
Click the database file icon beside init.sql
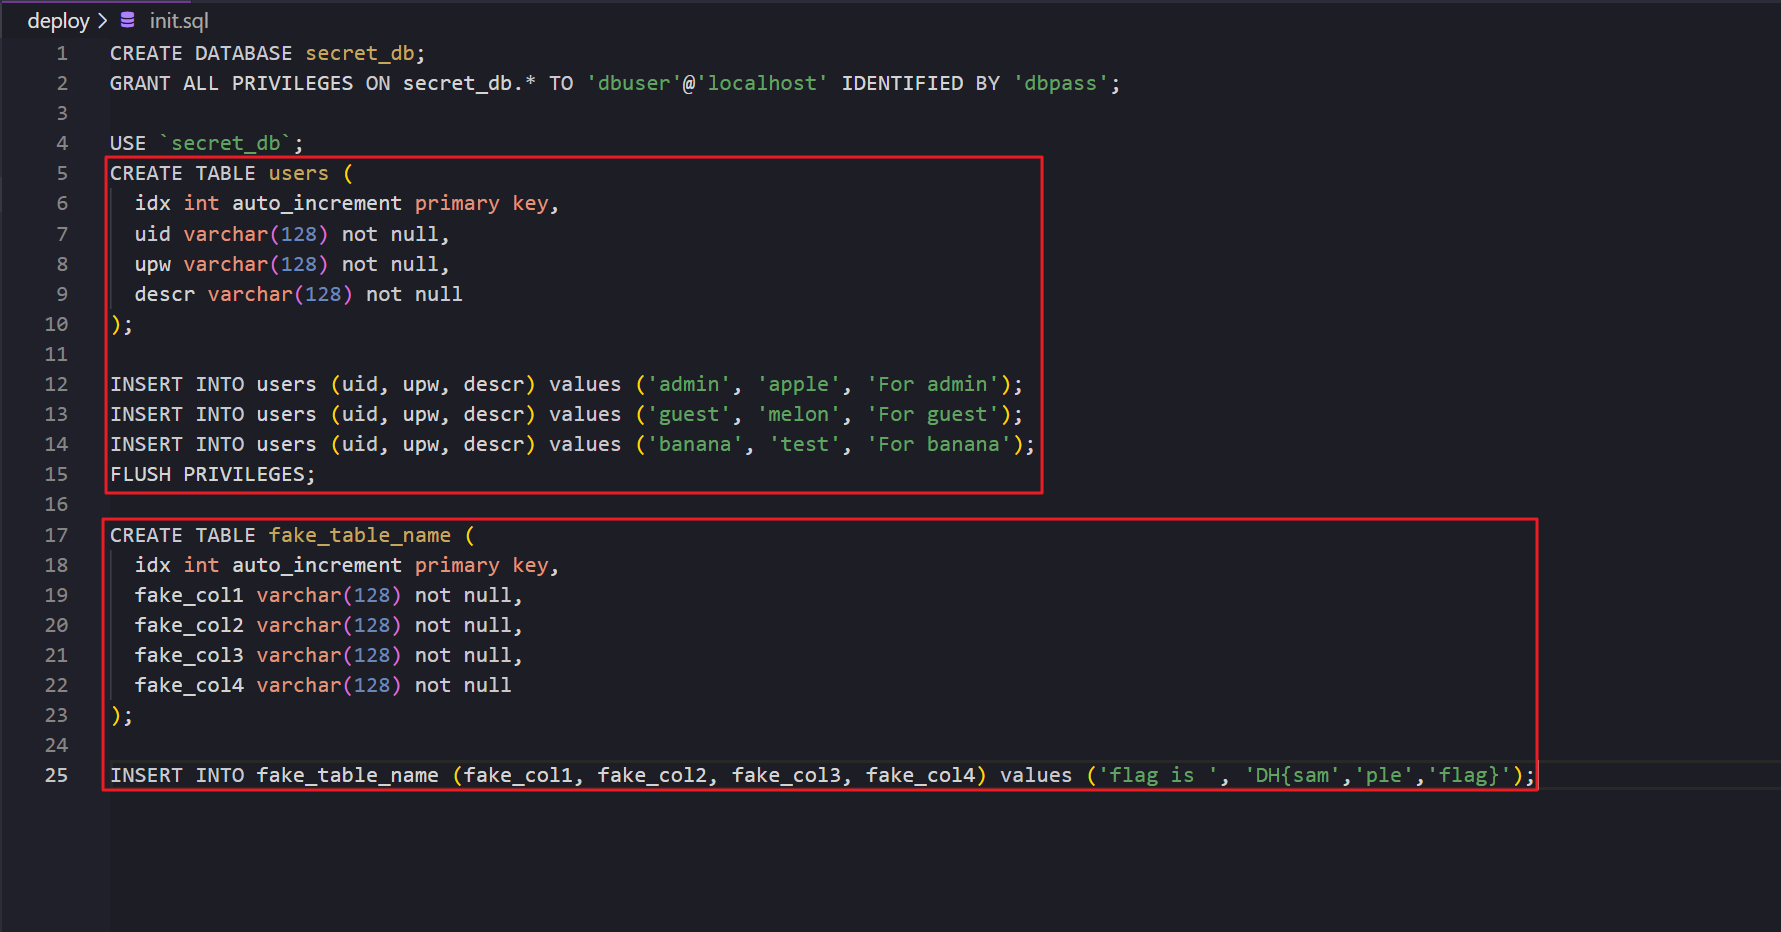click(x=127, y=20)
